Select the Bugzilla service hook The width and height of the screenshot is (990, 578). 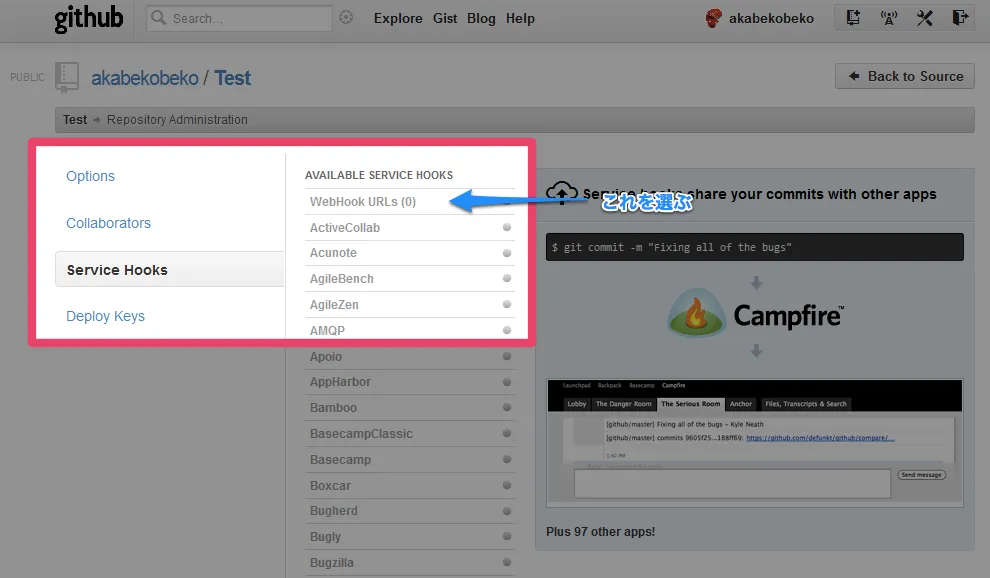[331, 563]
